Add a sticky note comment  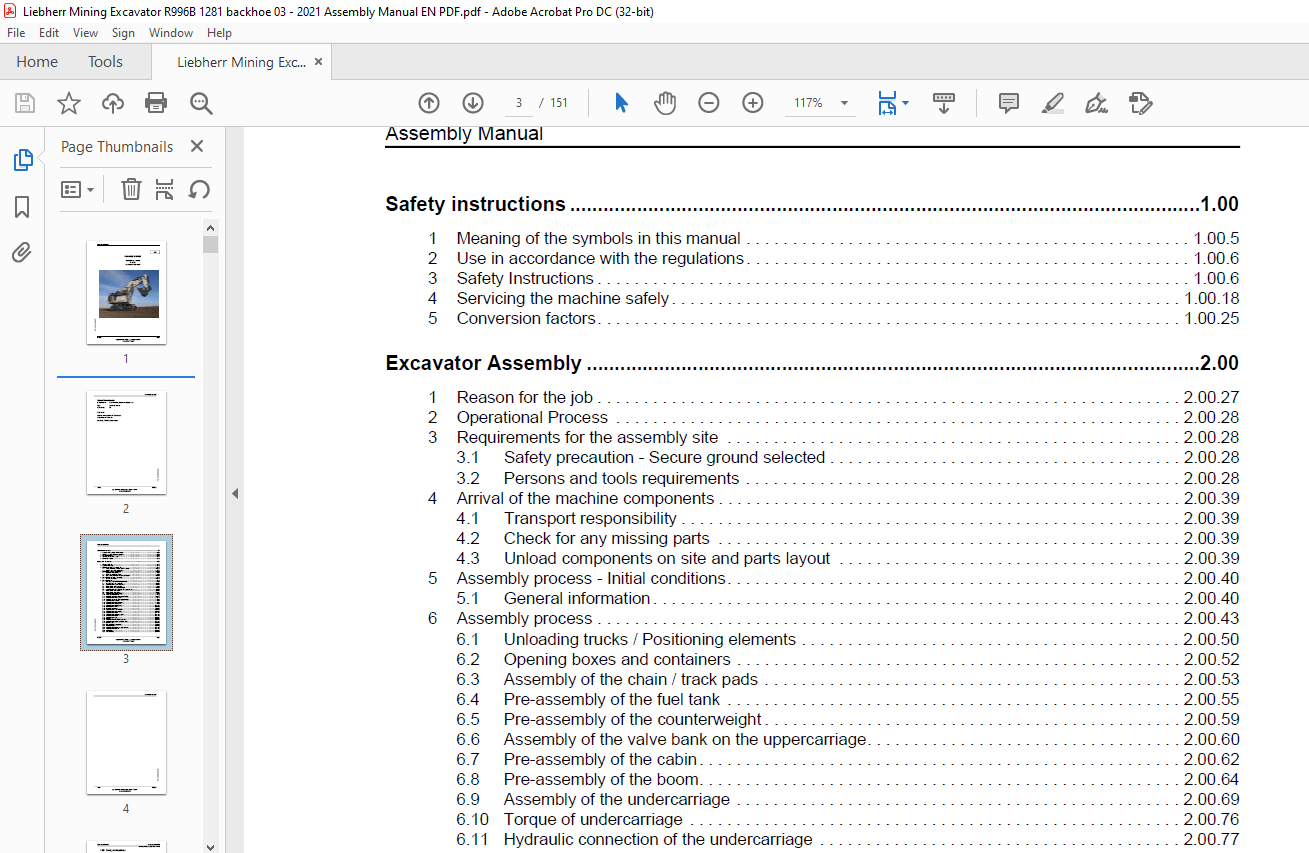[1009, 103]
